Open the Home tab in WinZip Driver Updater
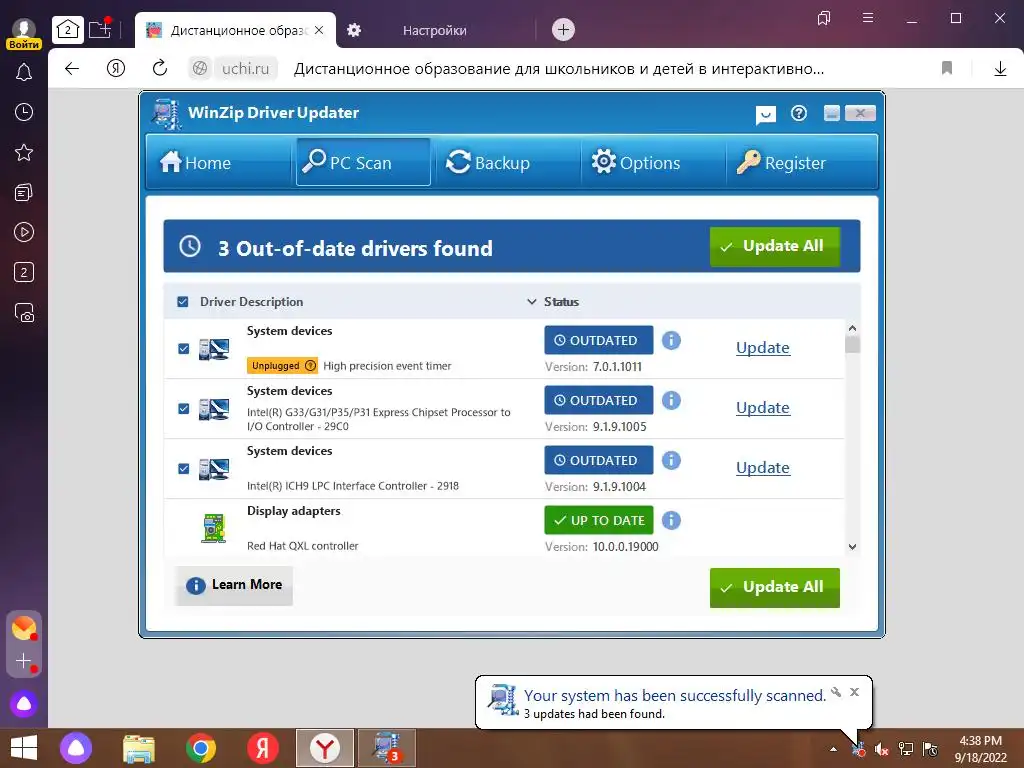 click(x=218, y=162)
